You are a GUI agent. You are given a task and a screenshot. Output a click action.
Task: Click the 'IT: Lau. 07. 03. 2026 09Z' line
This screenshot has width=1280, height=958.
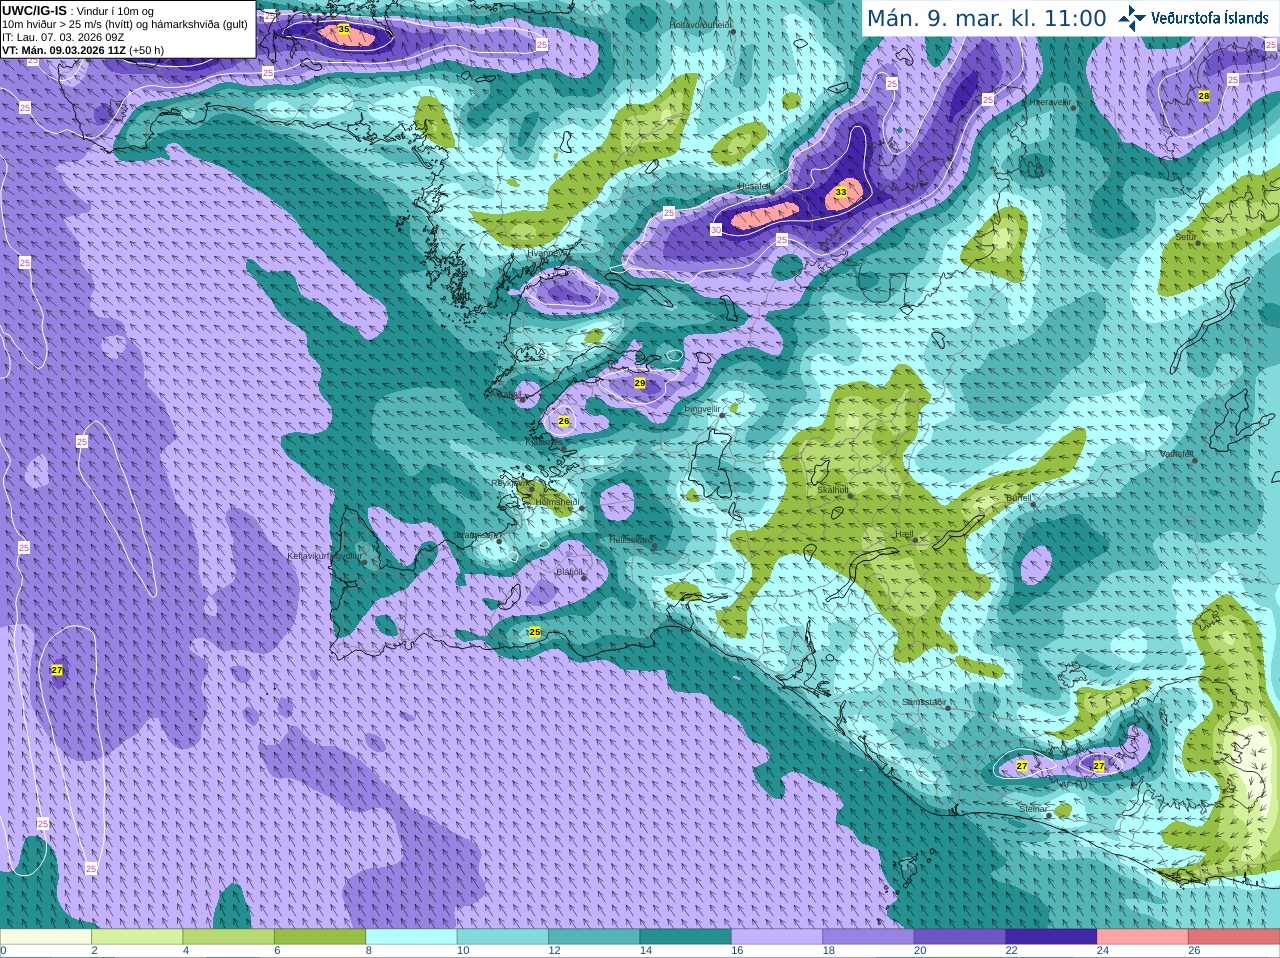pos(63,37)
